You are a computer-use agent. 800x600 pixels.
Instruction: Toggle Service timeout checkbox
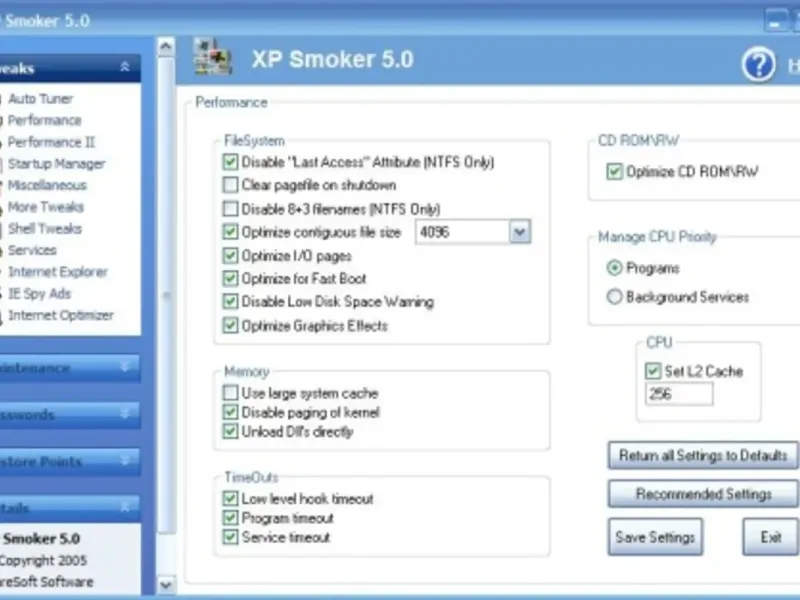(230, 537)
